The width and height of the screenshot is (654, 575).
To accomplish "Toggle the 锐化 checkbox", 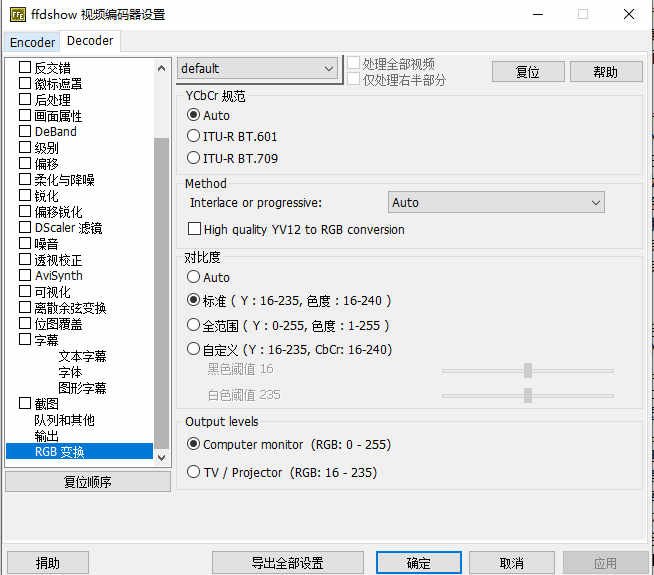I will pyautogui.click(x=25, y=195).
